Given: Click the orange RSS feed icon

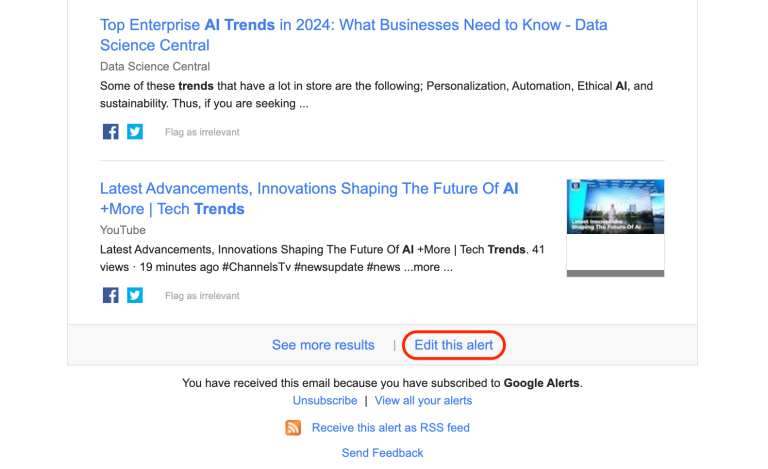Looking at the screenshot, I should [x=293, y=427].
